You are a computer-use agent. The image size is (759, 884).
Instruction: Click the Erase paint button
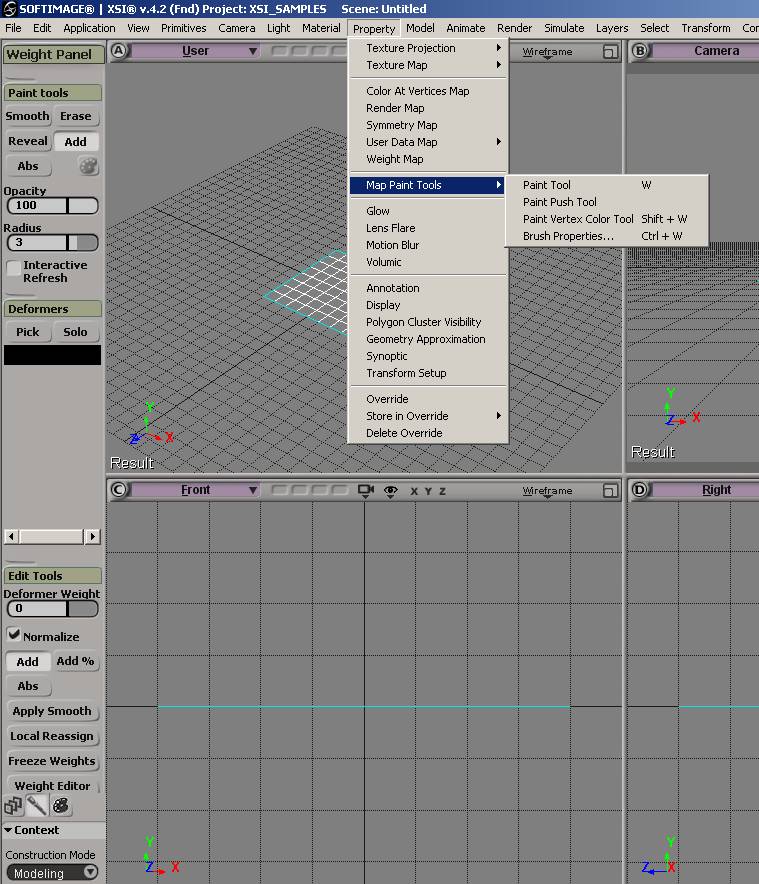75,116
